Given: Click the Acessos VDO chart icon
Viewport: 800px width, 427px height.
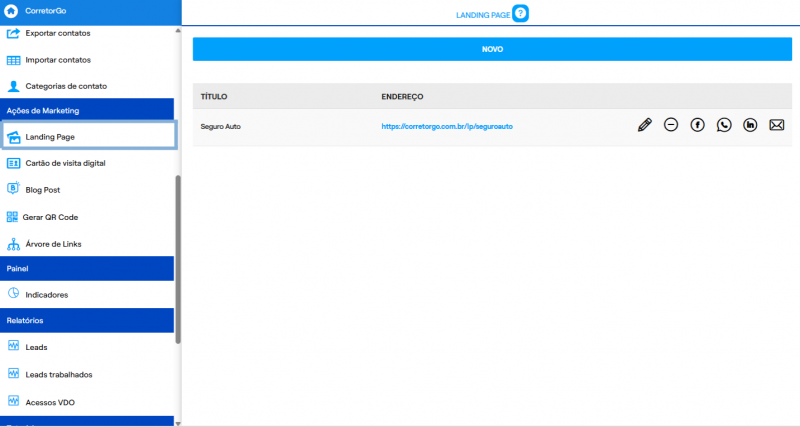Looking at the screenshot, I should 13,401.
